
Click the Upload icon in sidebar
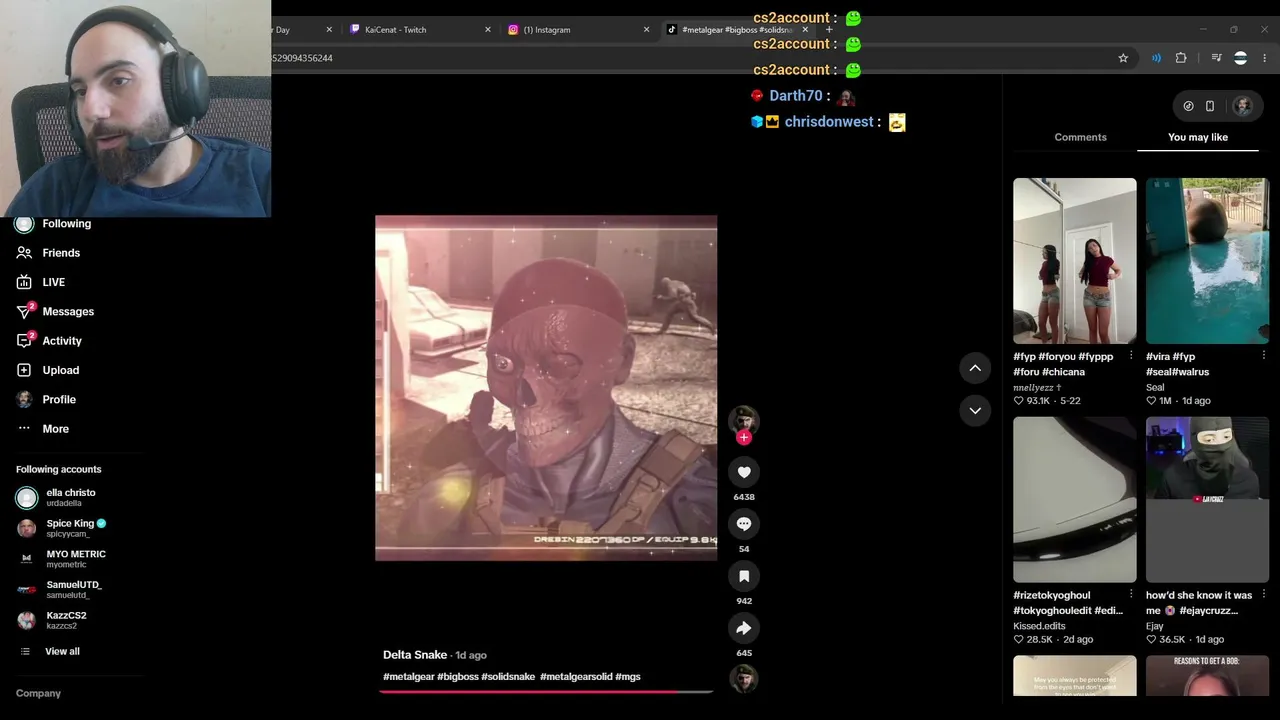[x=24, y=370]
